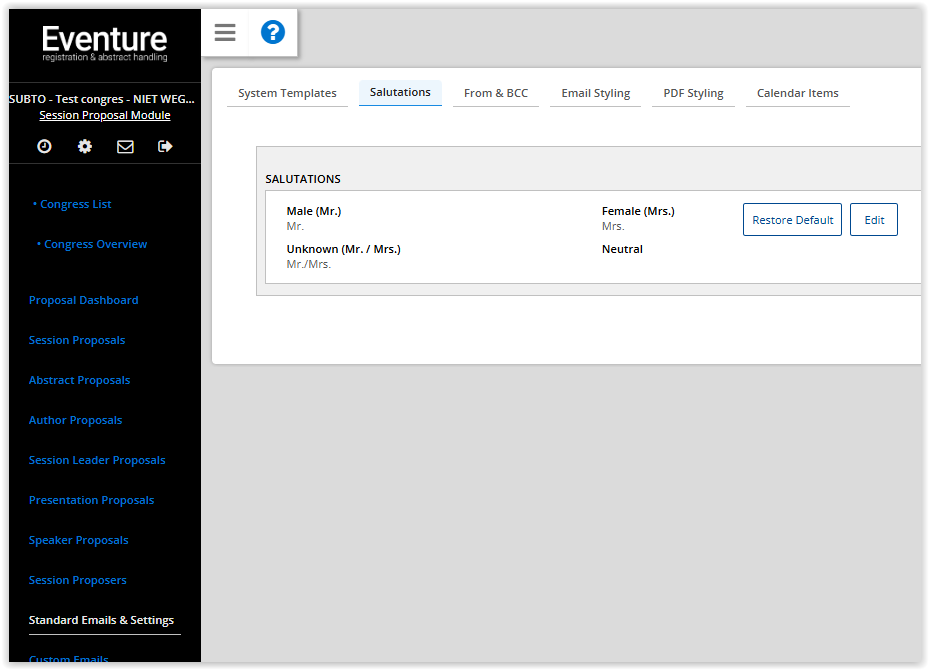Click the clock icon in sidebar
Screen dimensions: 929x670
tap(44, 146)
